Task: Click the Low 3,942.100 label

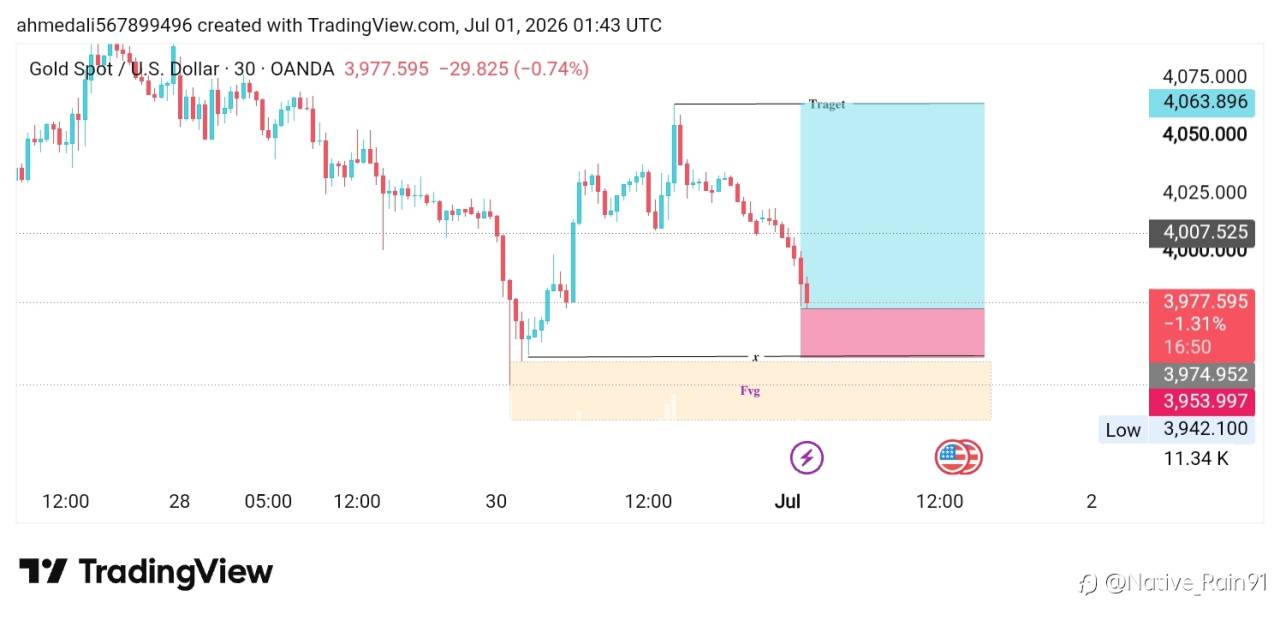Action: pyautogui.click(x=1176, y=430)
